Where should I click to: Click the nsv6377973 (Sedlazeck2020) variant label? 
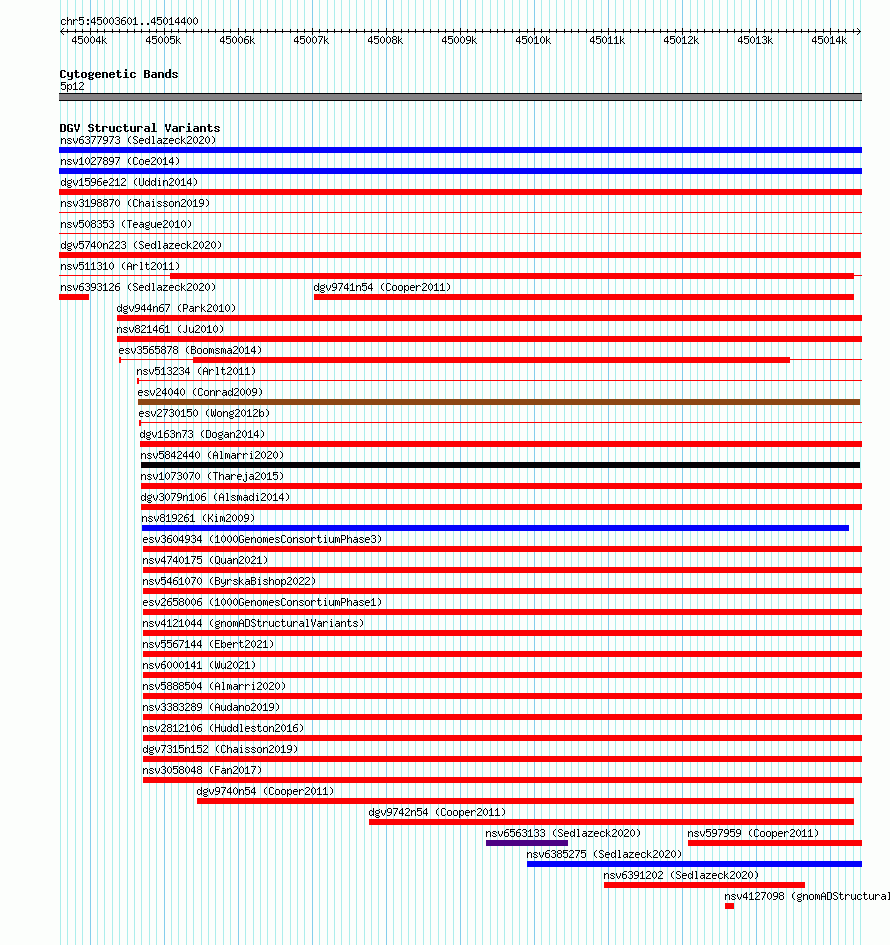point(138,140)
